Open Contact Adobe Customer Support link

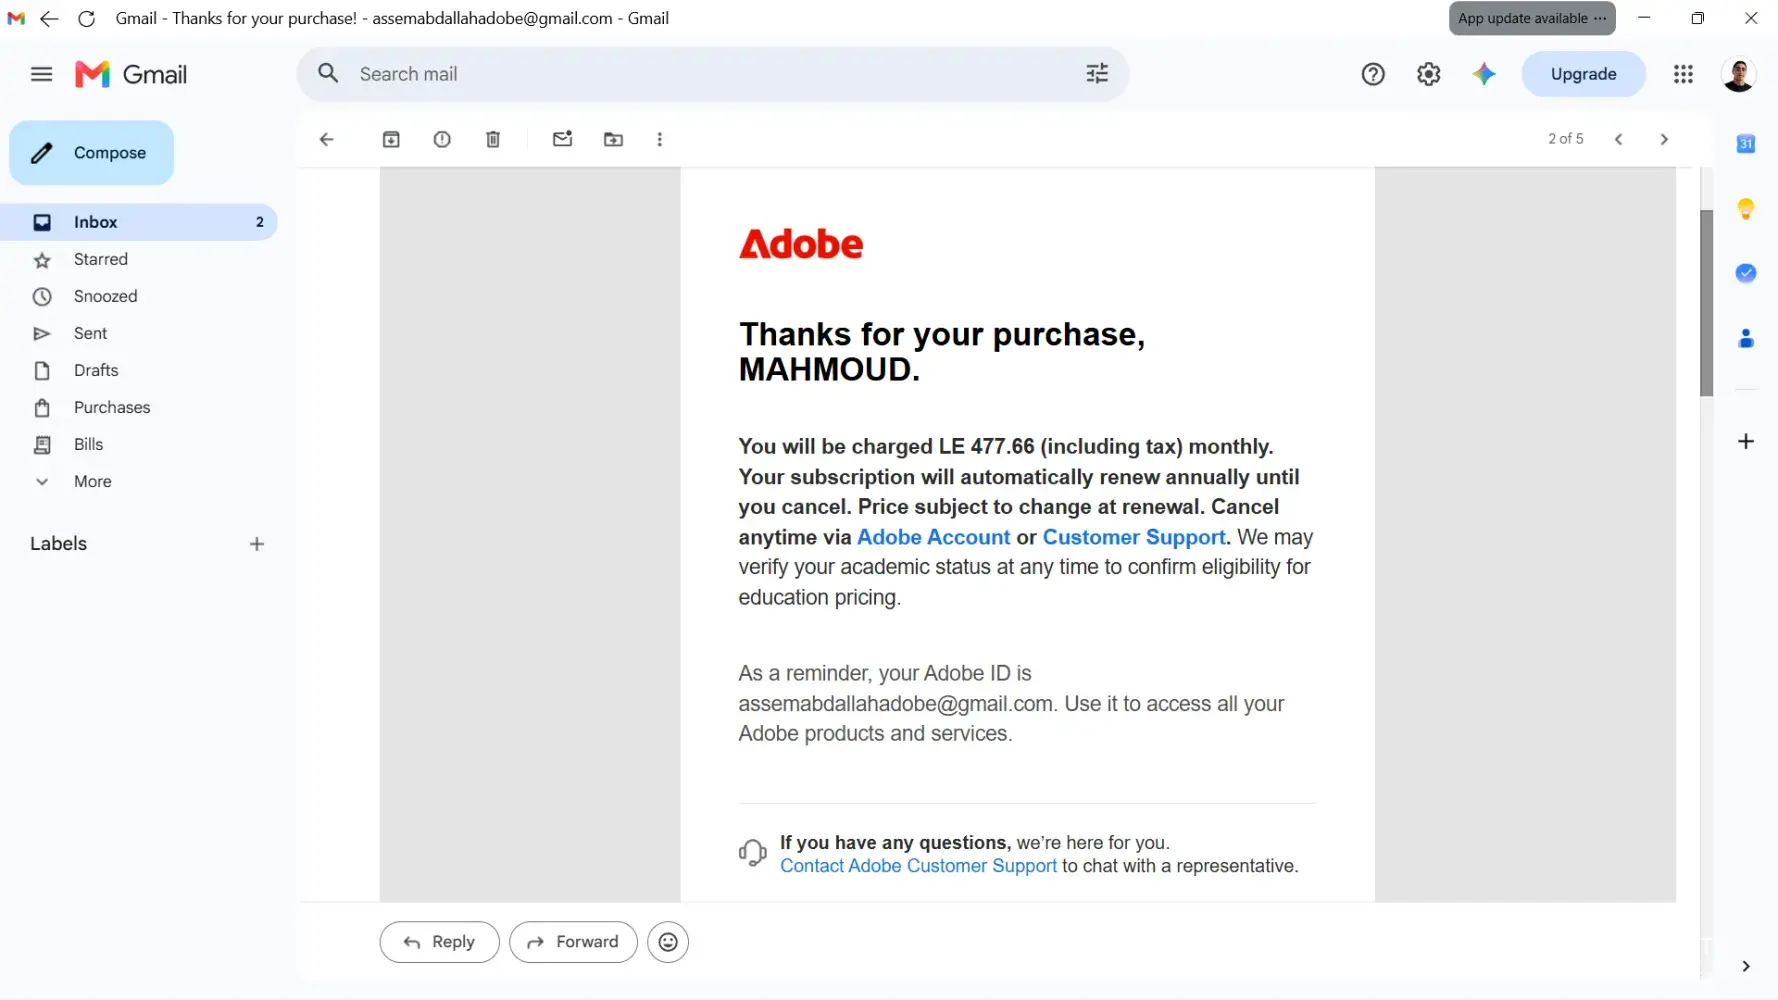[918, 866]
